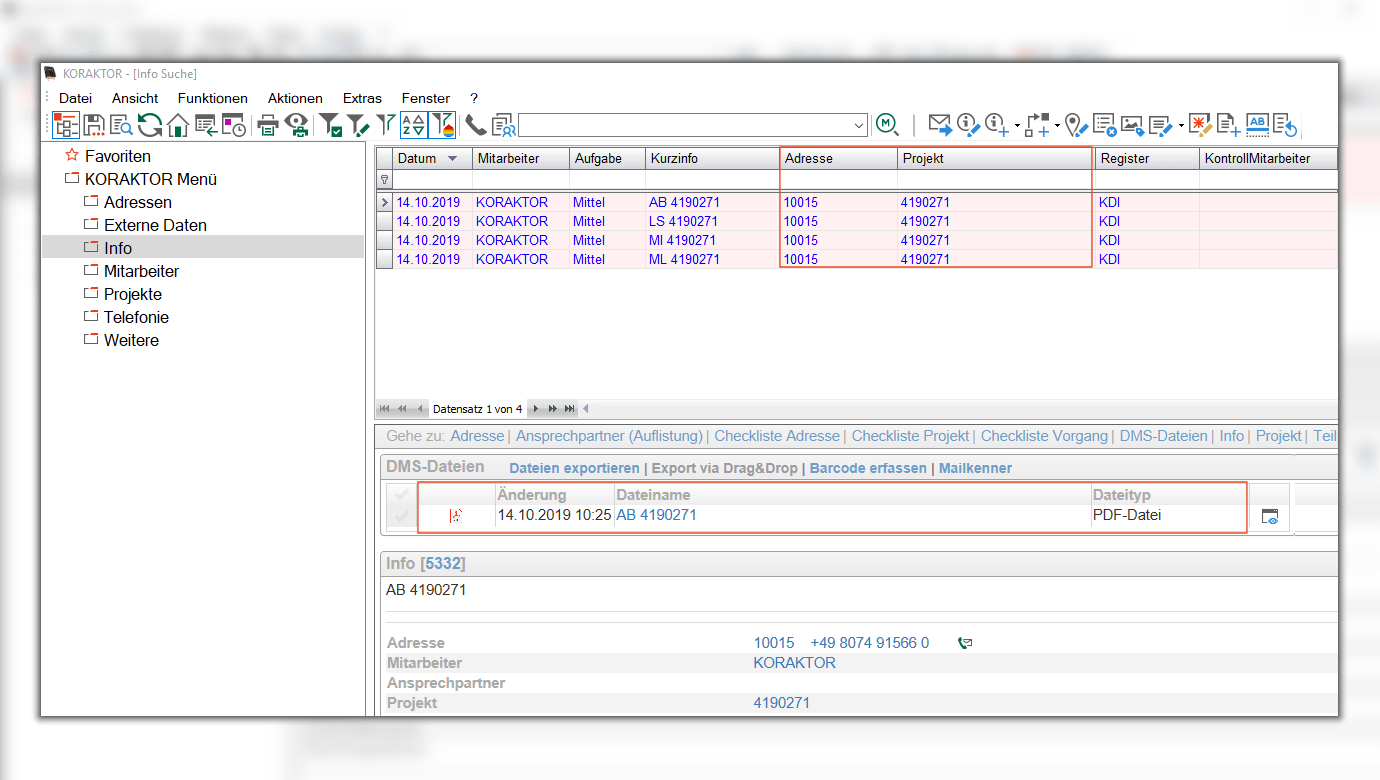Viewport: 1380px width, 780px height.
Task: Click the save floppy disk icon
Action: pos(94,125)
